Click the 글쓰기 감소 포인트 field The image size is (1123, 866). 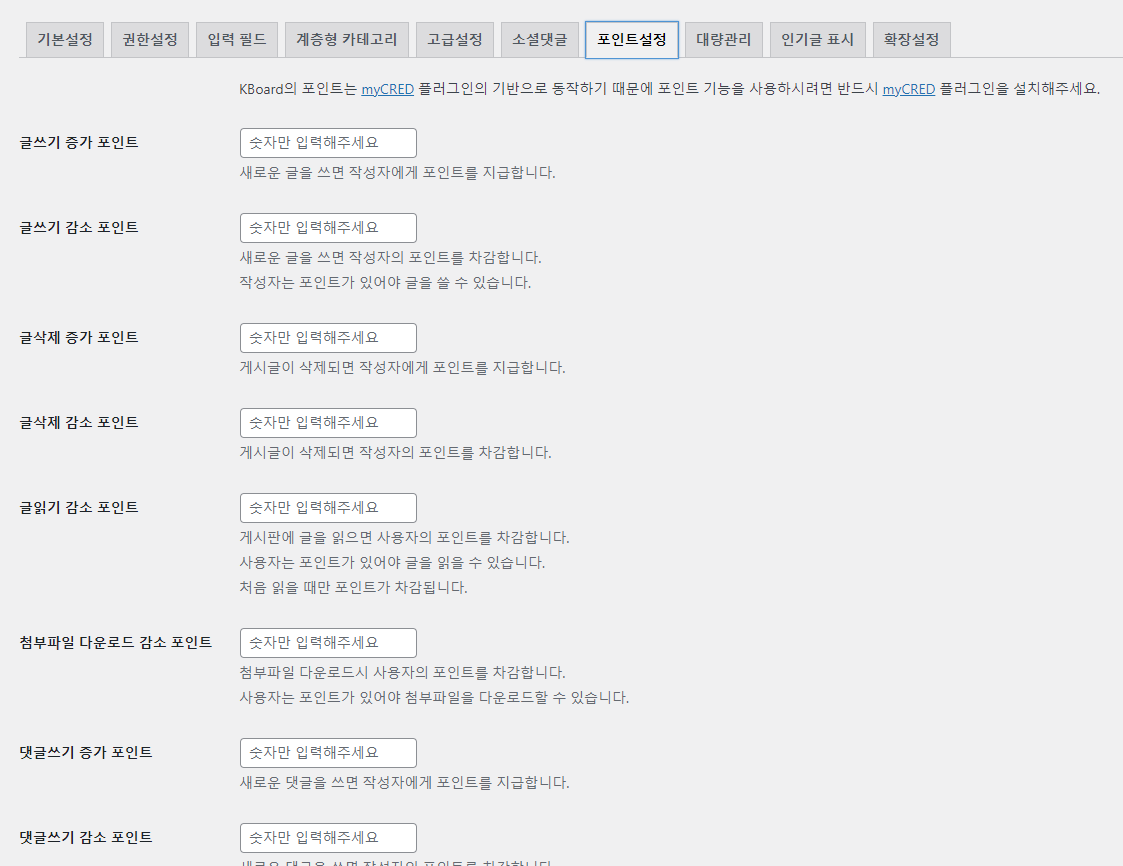[x=328, y=228]
